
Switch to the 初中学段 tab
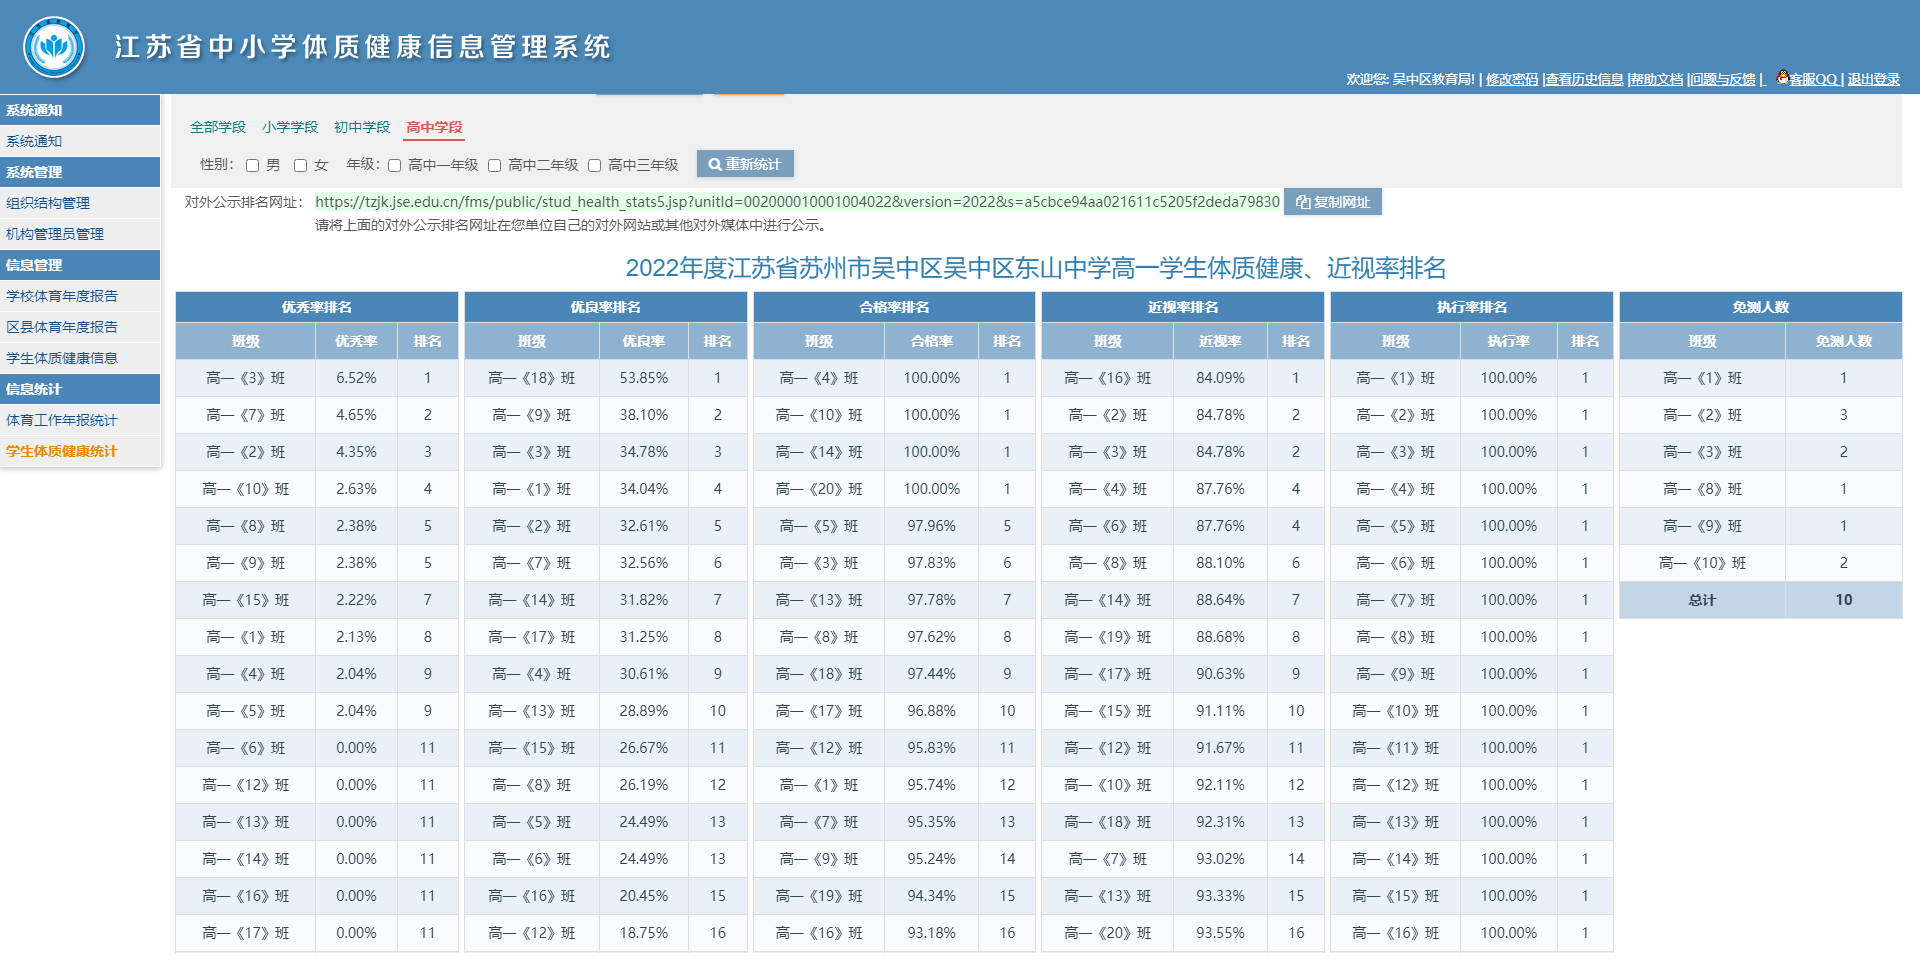[362, 127]
